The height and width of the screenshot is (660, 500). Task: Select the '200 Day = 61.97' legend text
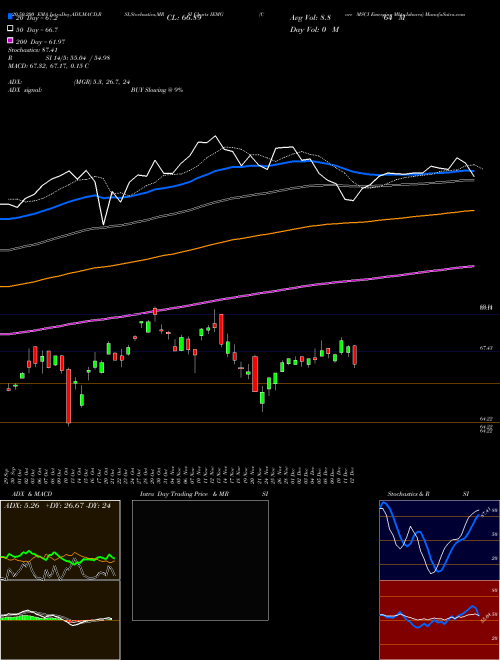point(40,42)
